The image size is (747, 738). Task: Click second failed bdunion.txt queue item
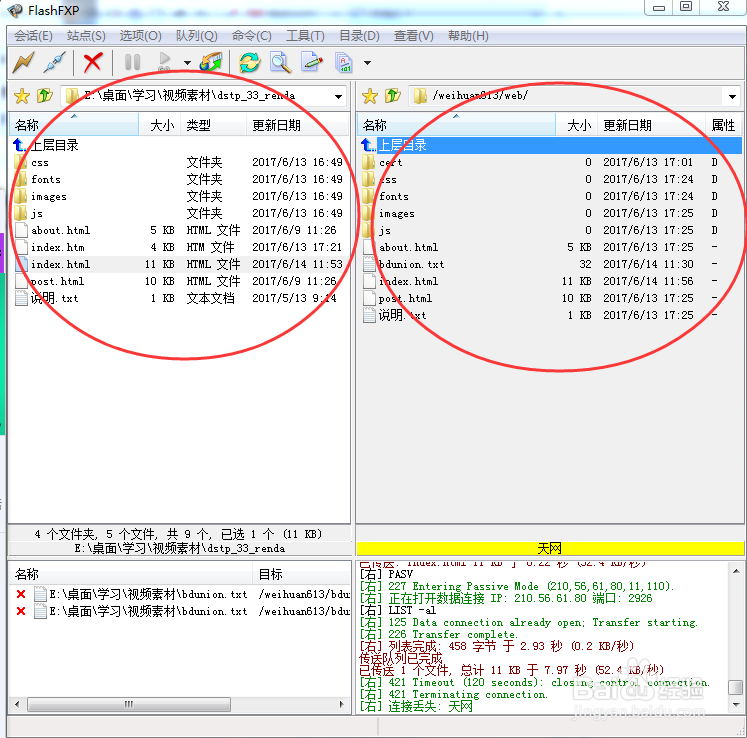181,611
